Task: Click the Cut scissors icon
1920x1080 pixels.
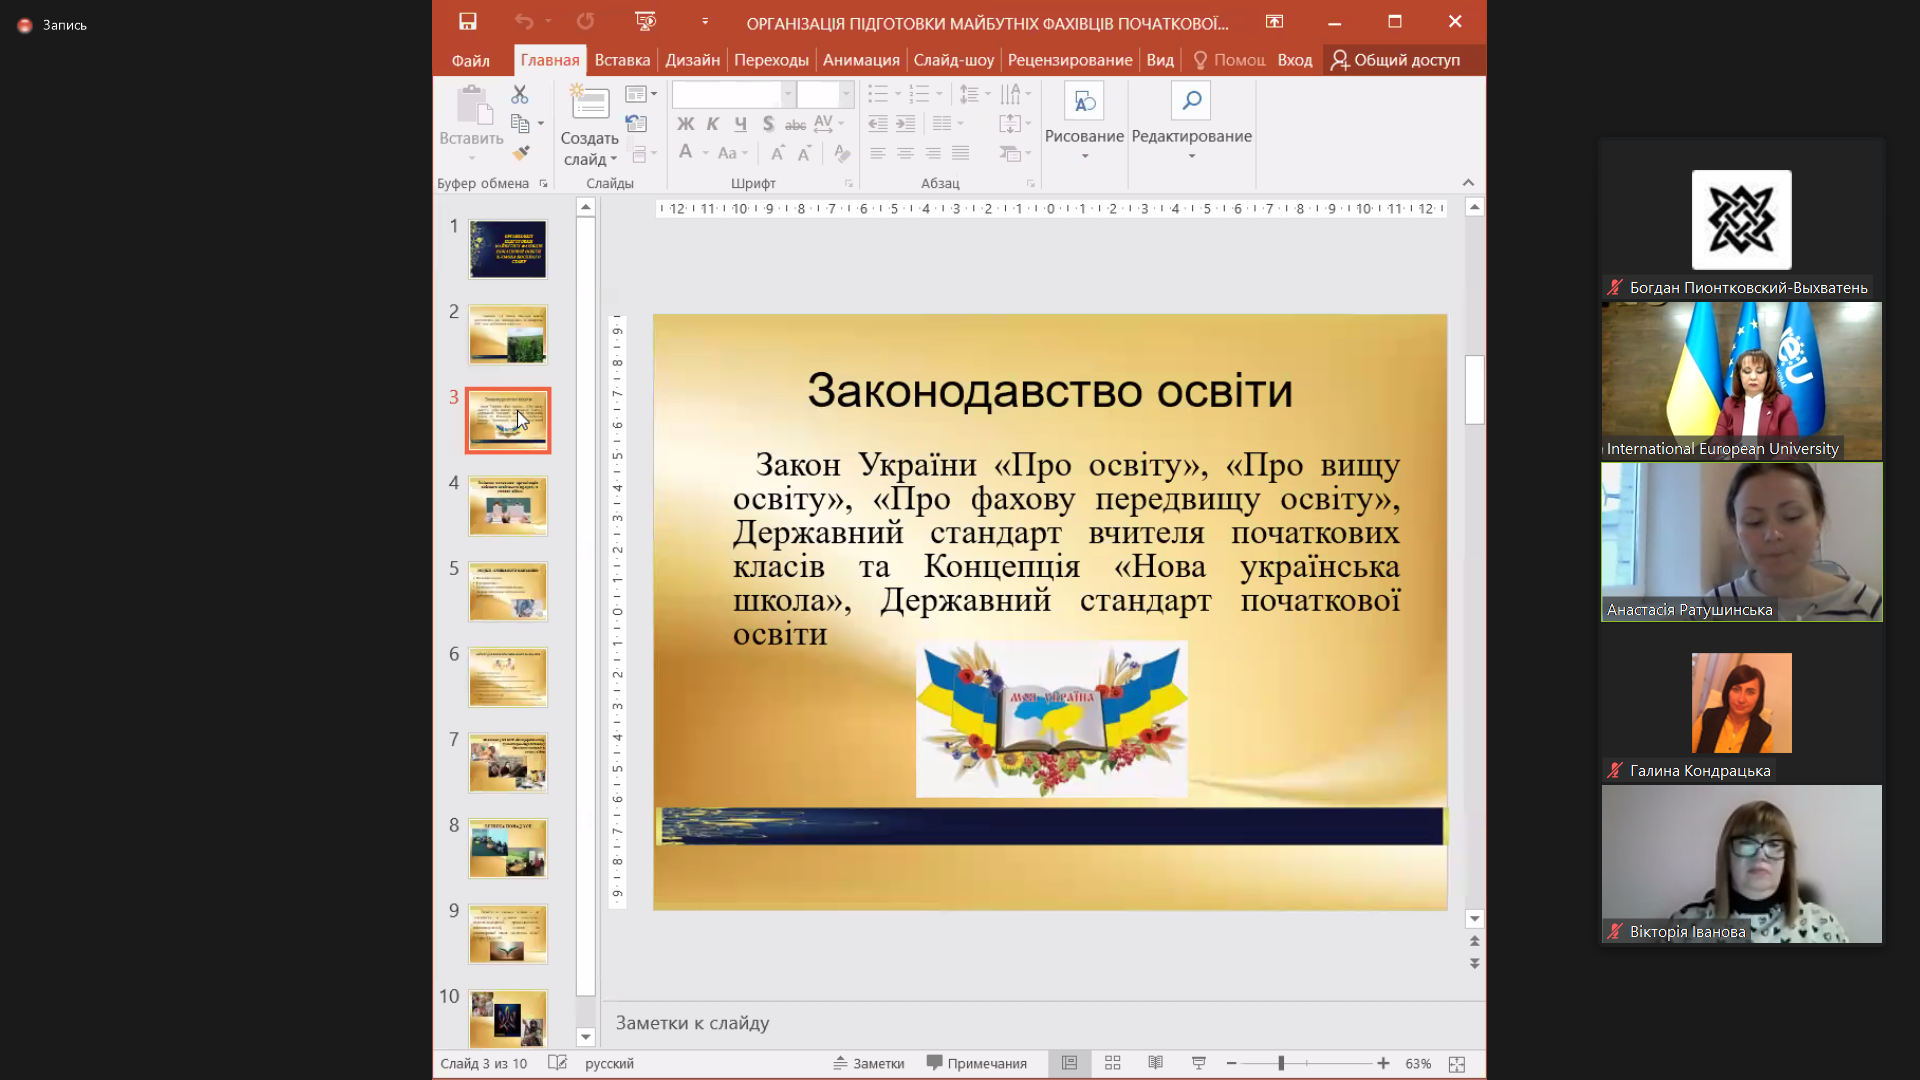Action: (x=519, y=94)
